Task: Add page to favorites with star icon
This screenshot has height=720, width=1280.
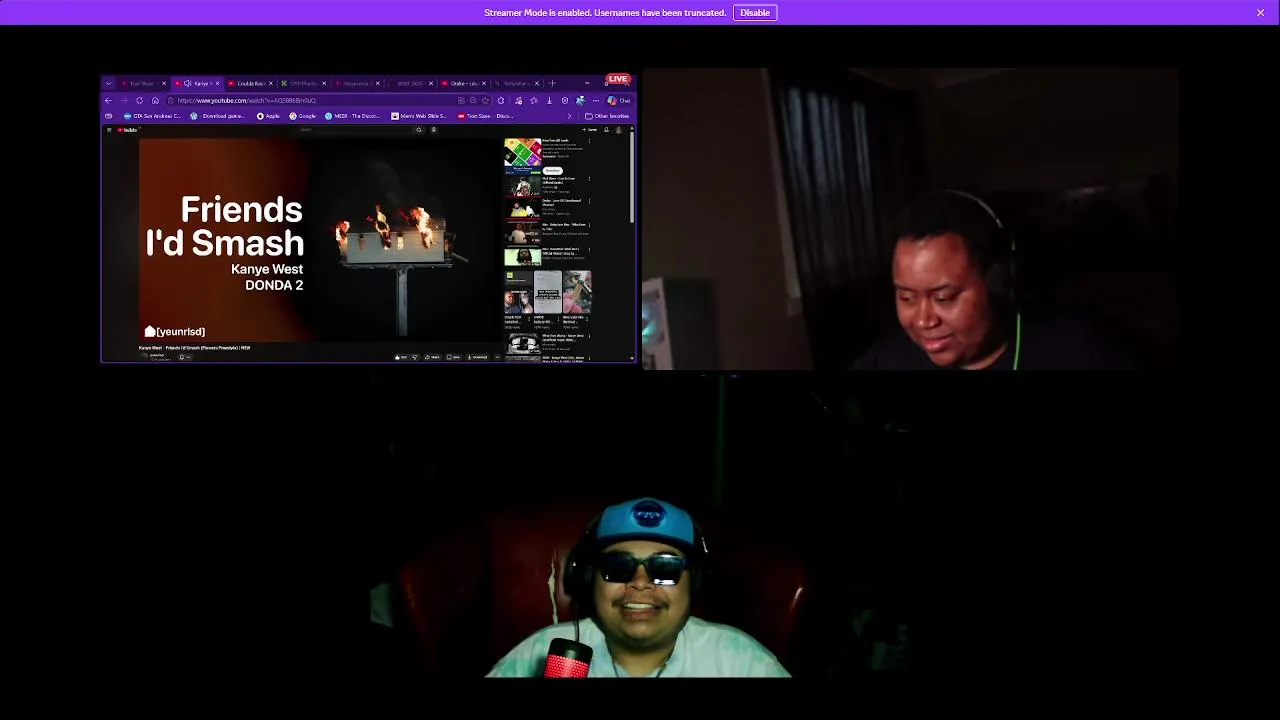Action: (485, 100)
